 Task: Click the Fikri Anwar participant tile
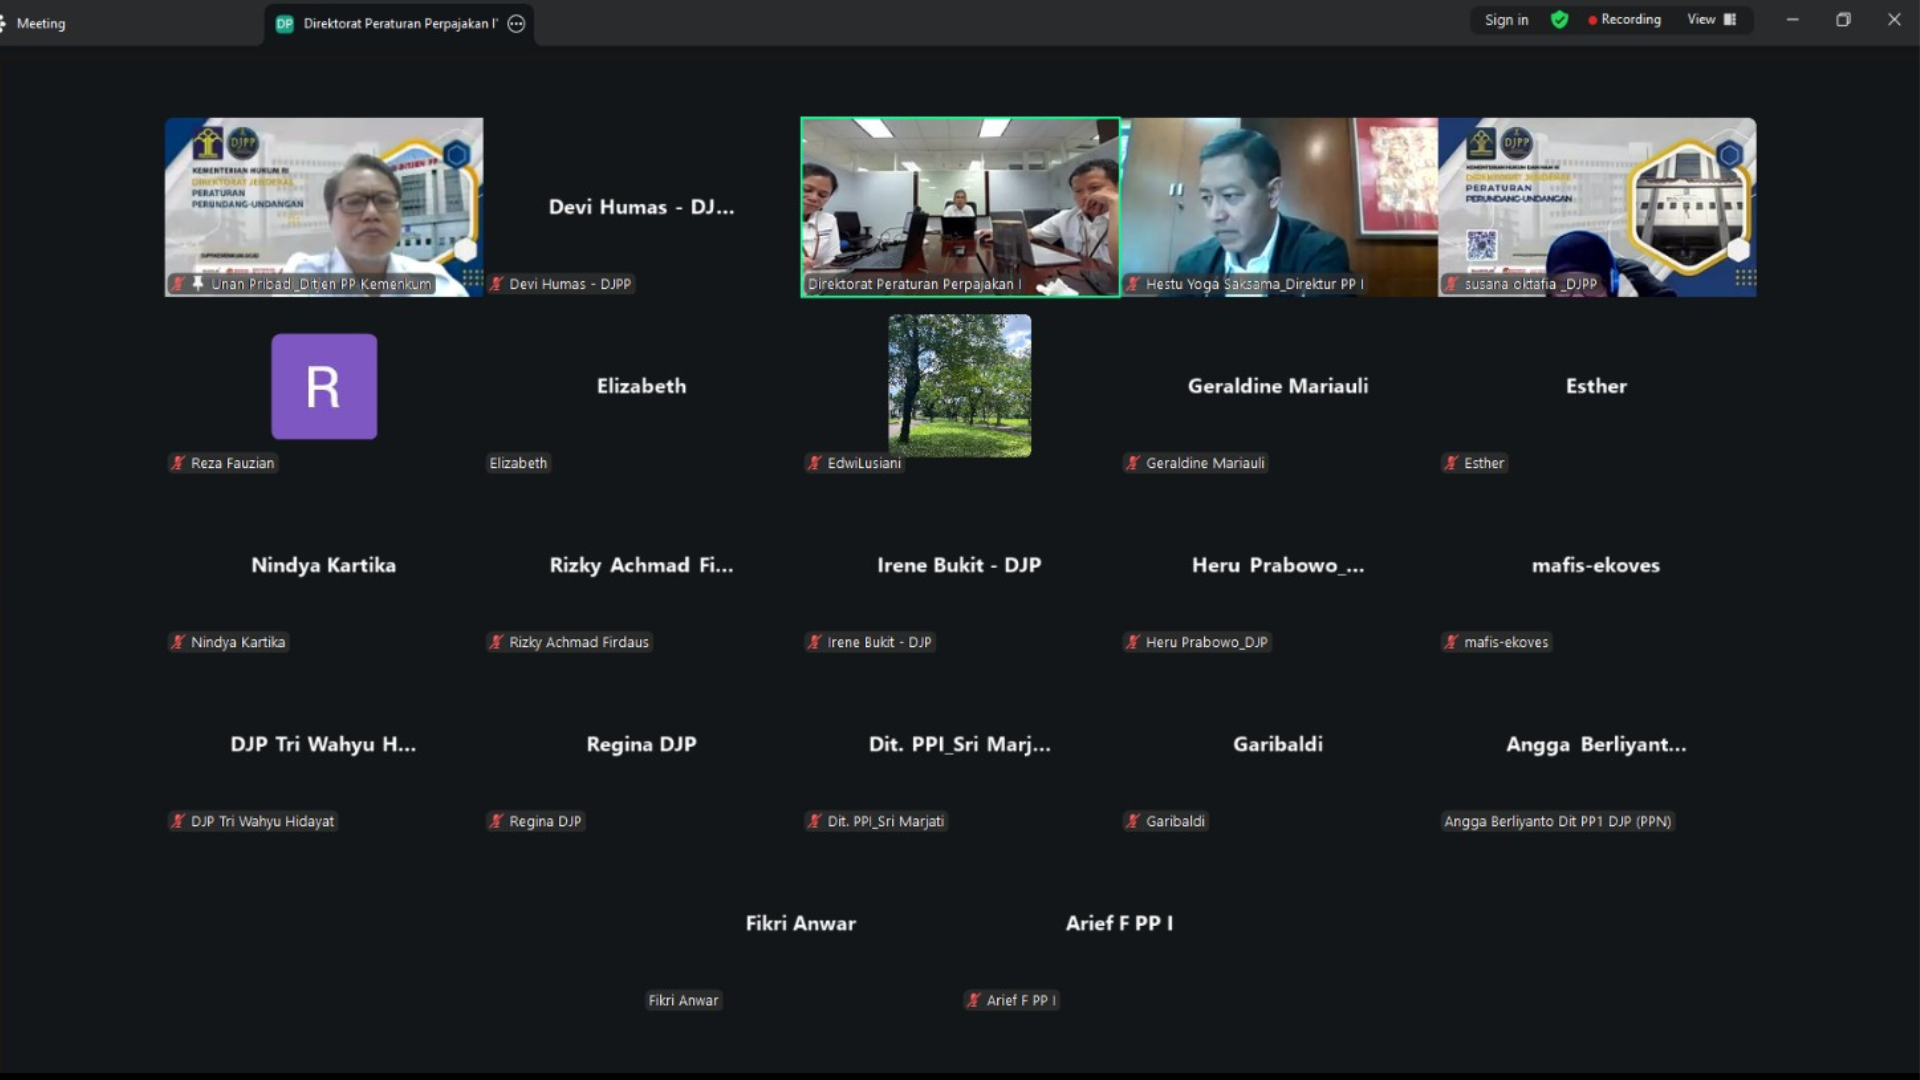800,923
